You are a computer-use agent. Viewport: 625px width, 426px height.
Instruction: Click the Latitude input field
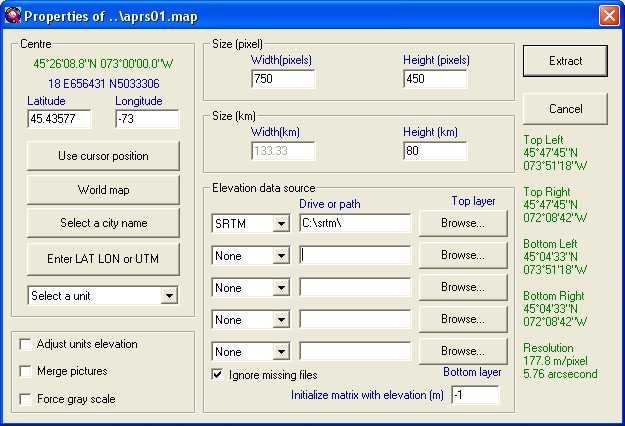tap(59, 119)
